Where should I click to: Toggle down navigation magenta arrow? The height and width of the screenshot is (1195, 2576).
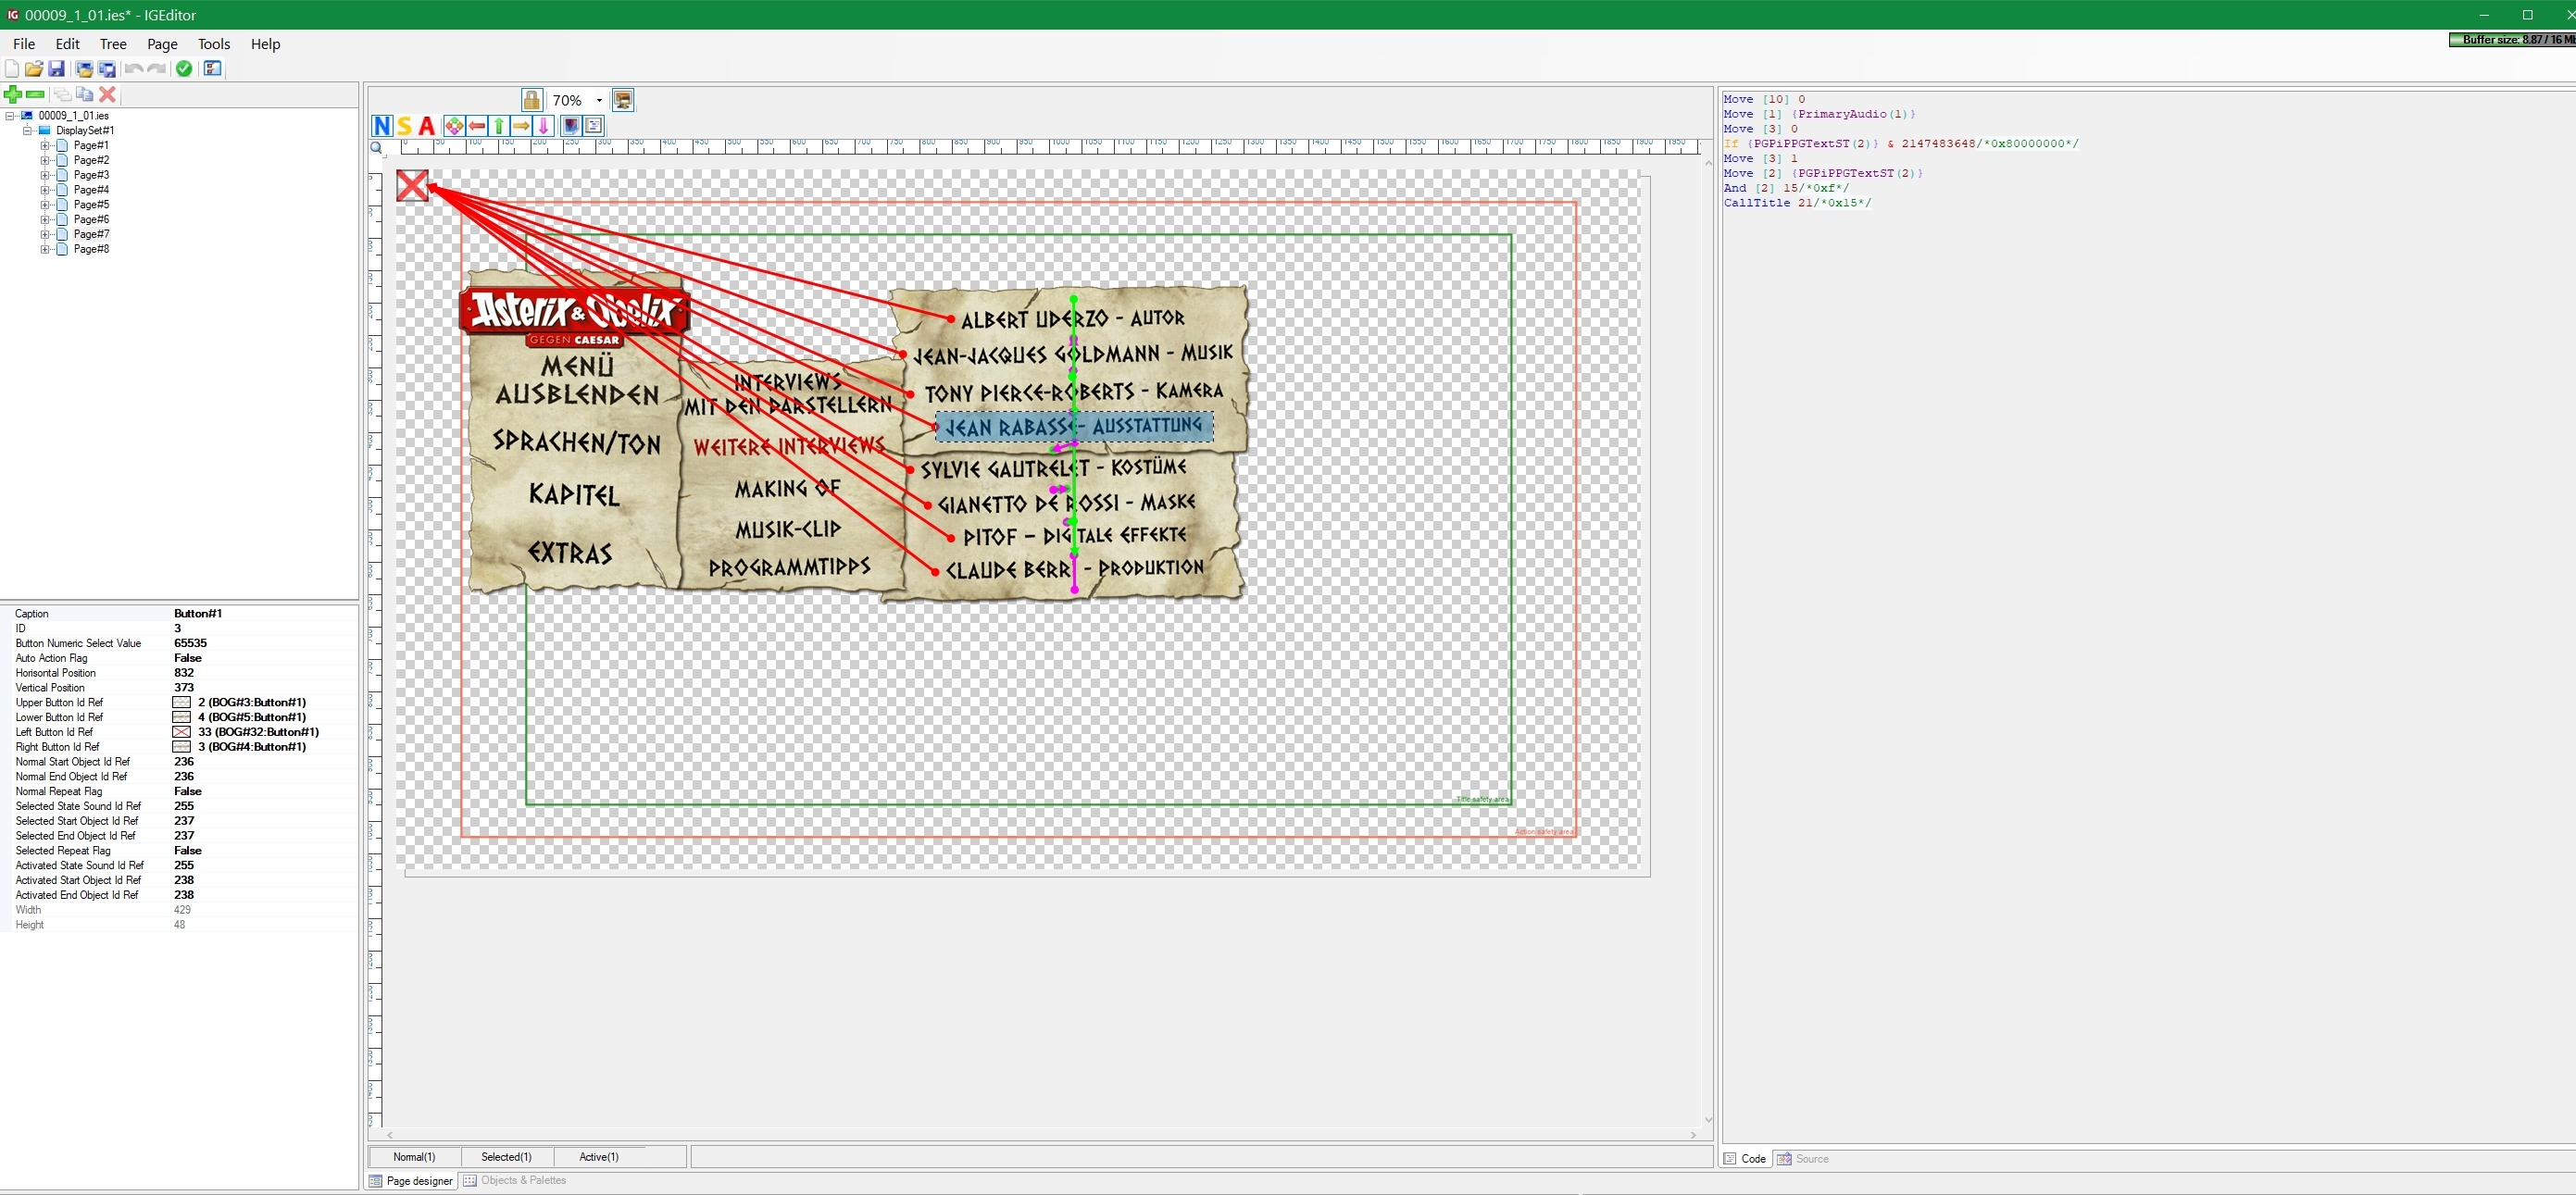pos(543,126)
